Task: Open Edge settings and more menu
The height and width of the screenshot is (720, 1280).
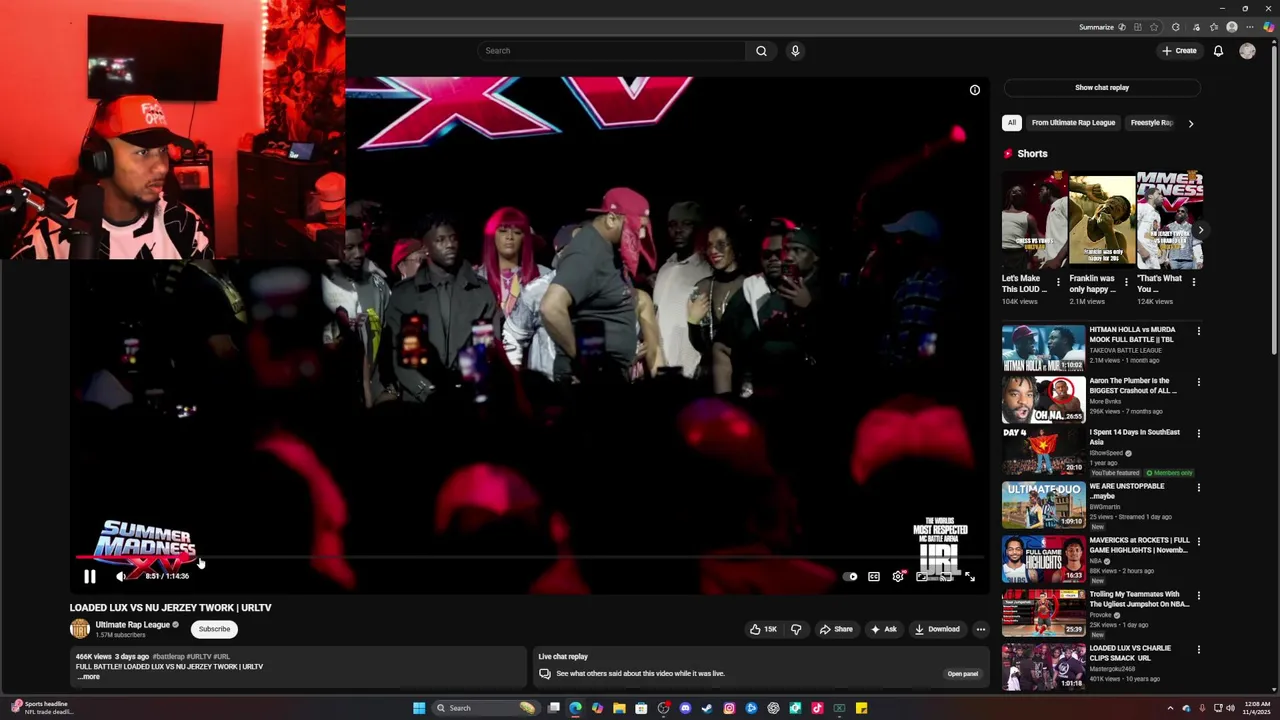Action: click(x=1250, y=27)
